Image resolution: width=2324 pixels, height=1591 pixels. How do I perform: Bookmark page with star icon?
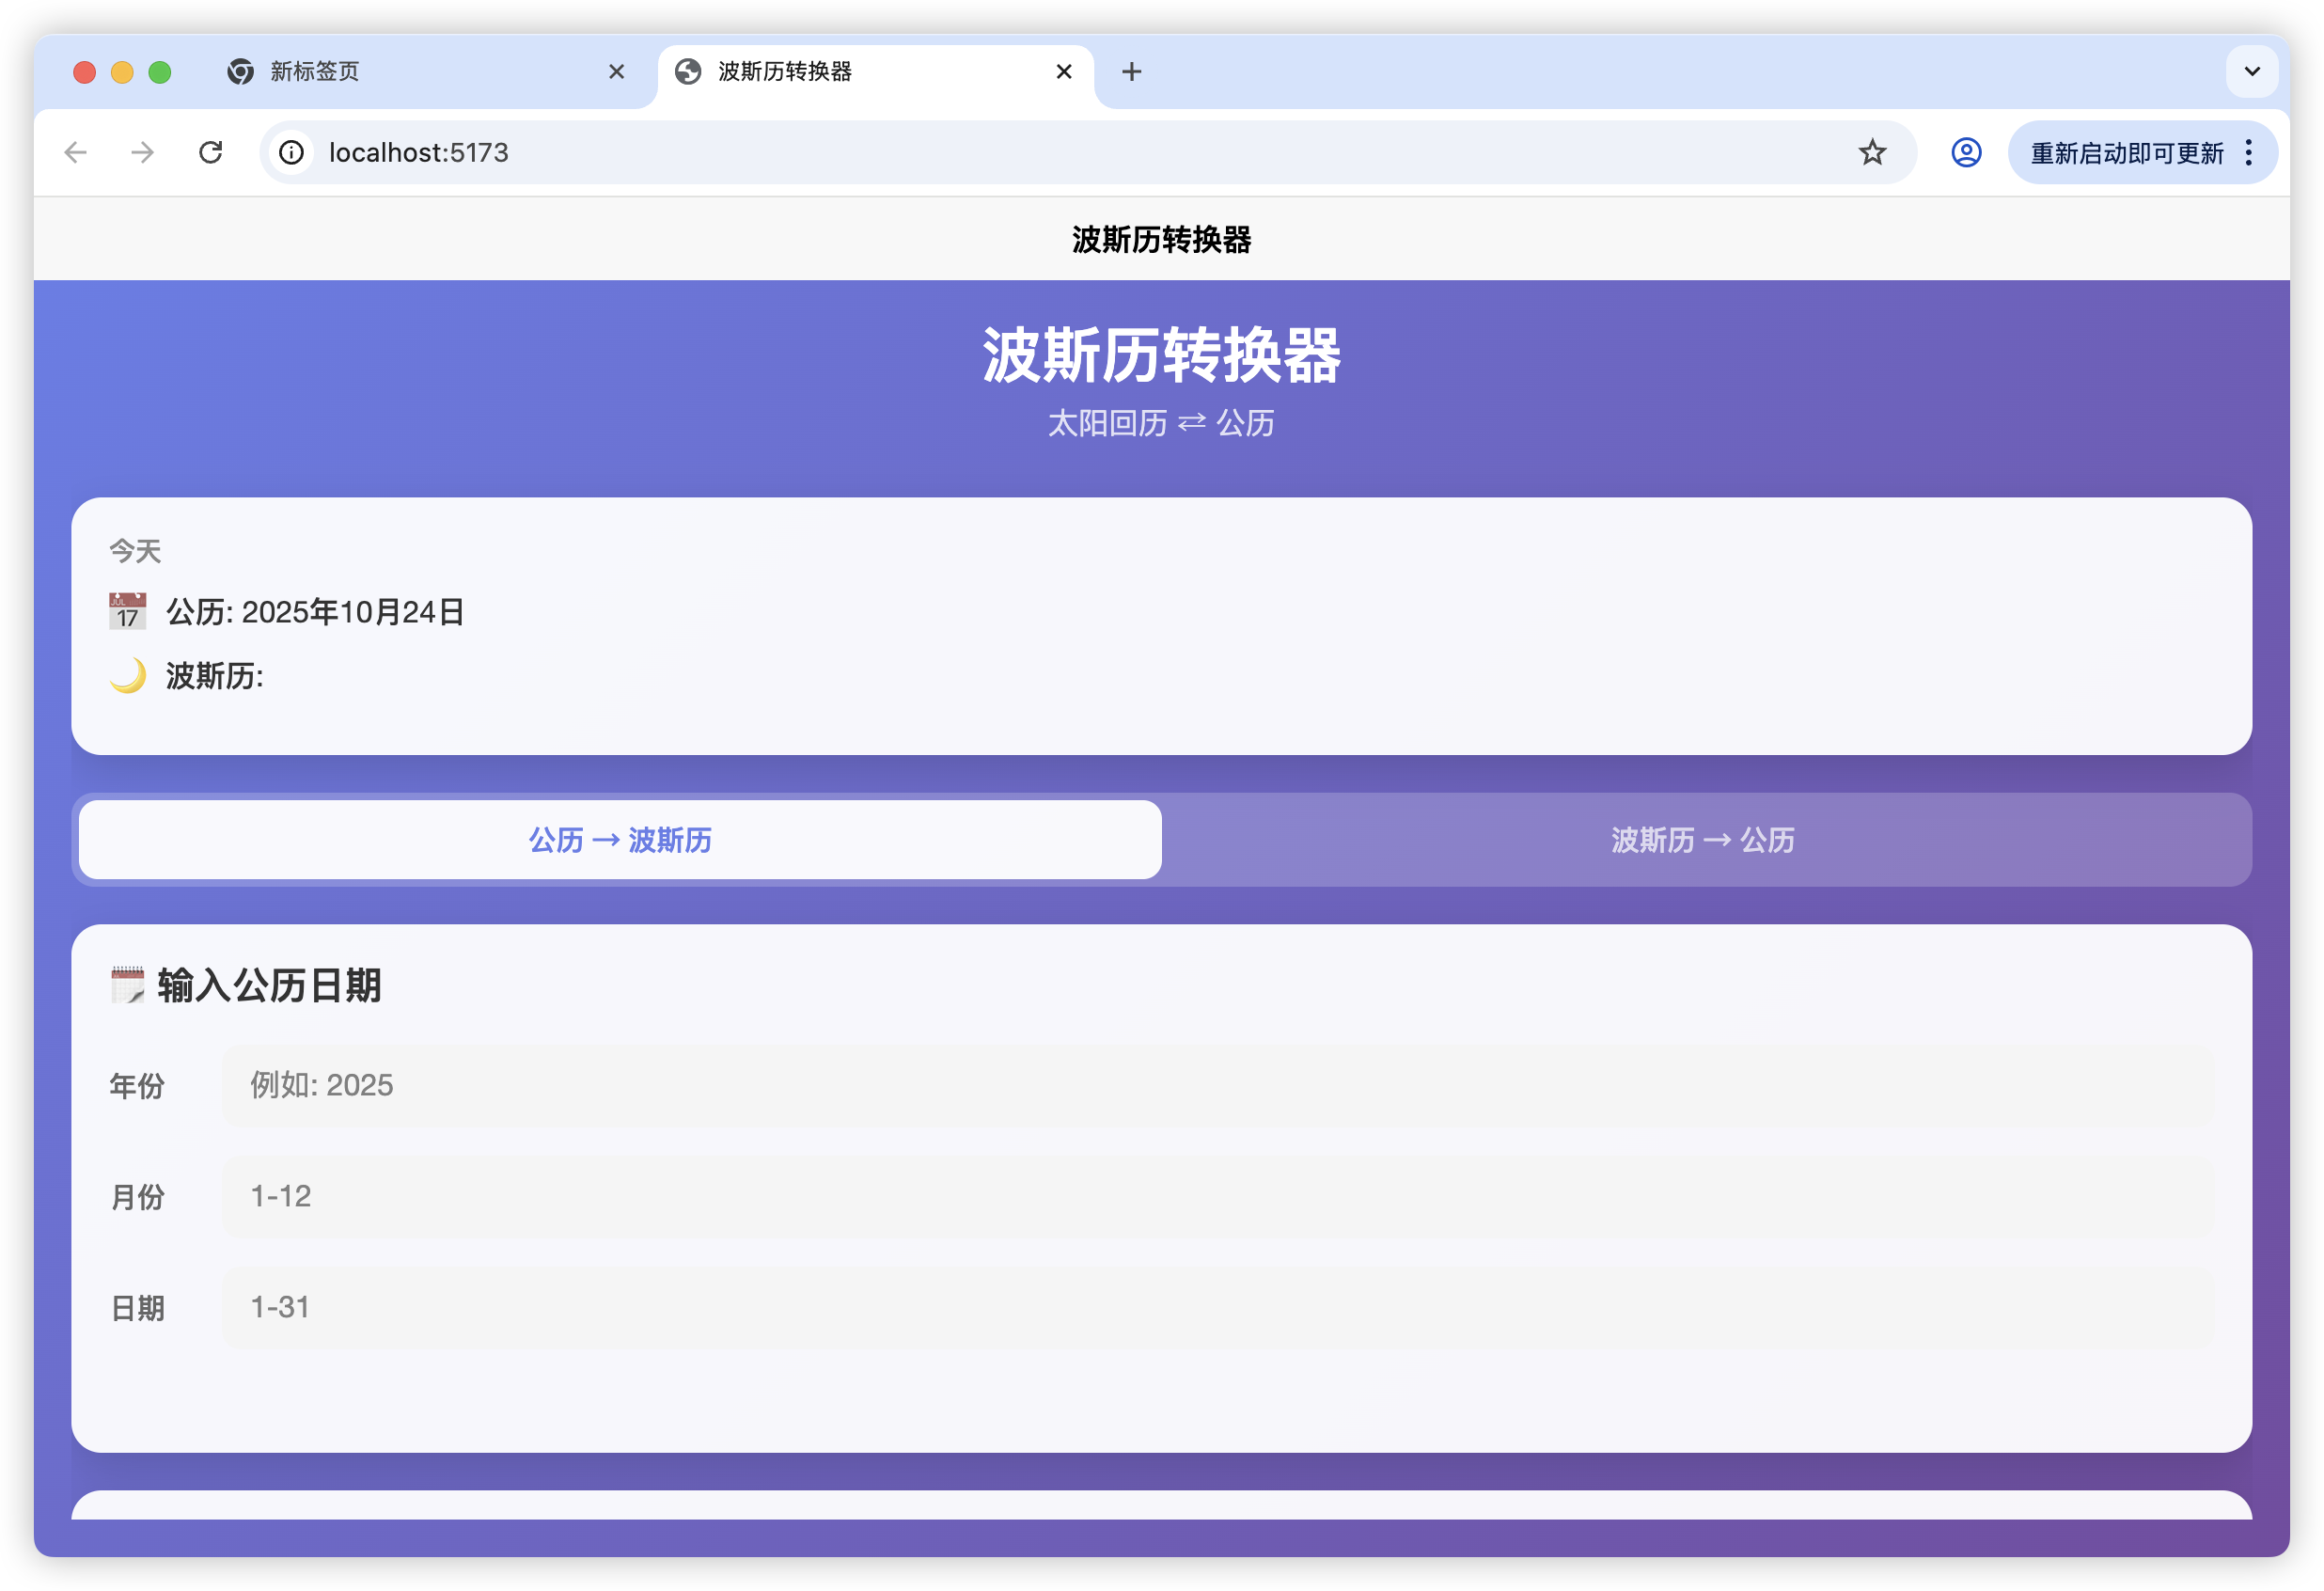tap(1872, 152)
